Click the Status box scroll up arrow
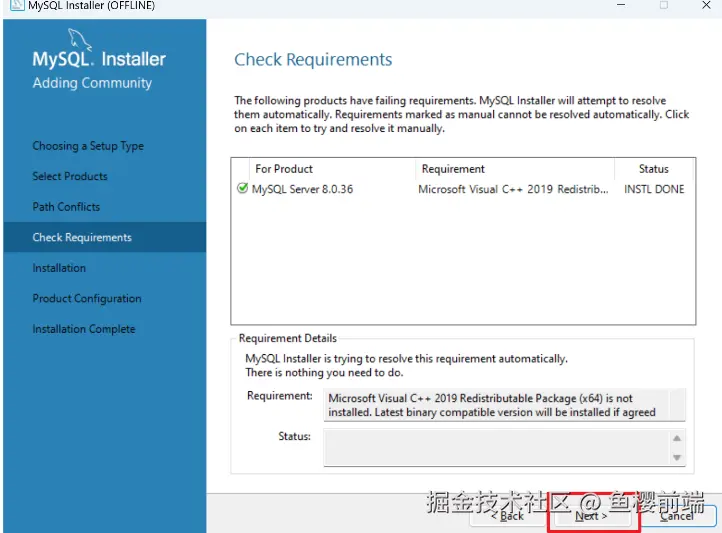 click(x=677, y=438)
